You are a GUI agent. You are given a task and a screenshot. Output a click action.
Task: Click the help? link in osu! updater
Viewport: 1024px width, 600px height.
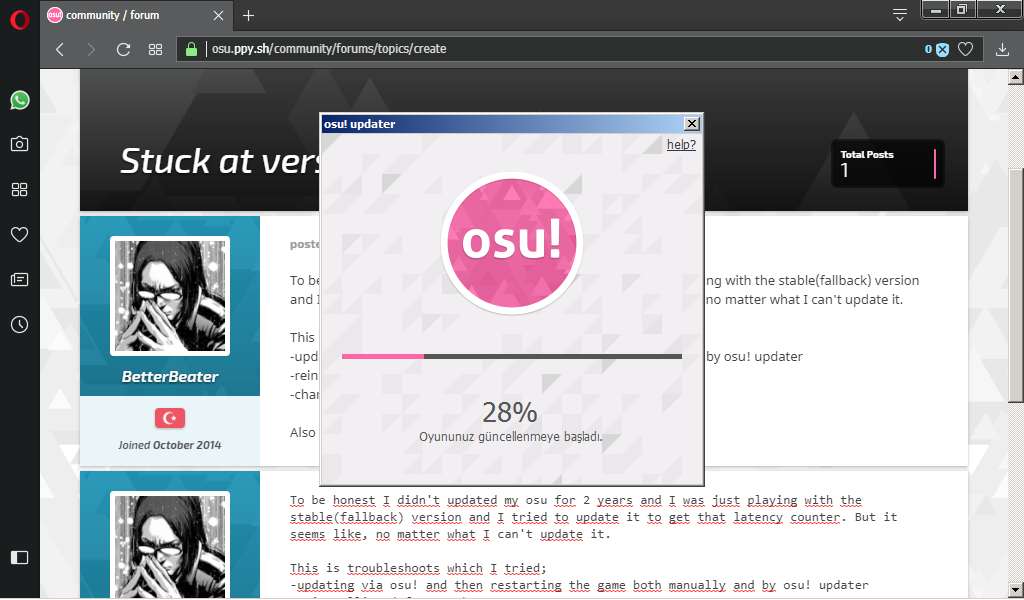(x=681, y=144)
